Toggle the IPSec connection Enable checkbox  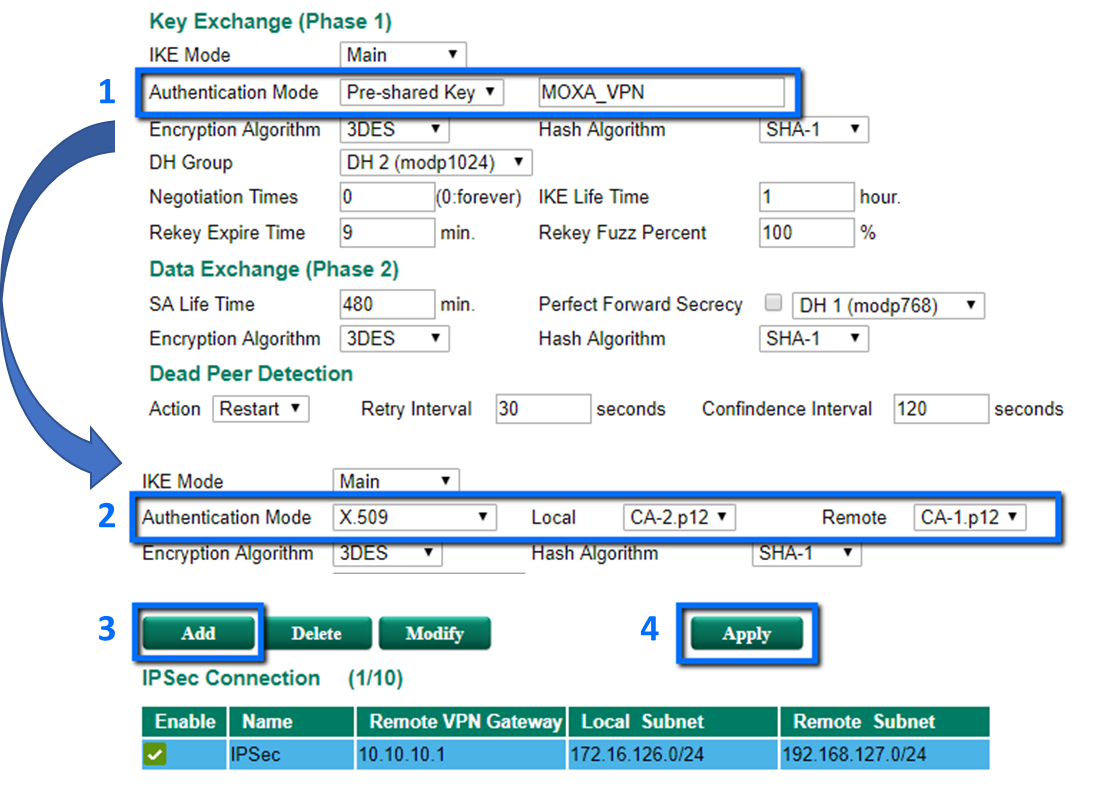coord(154,755)
